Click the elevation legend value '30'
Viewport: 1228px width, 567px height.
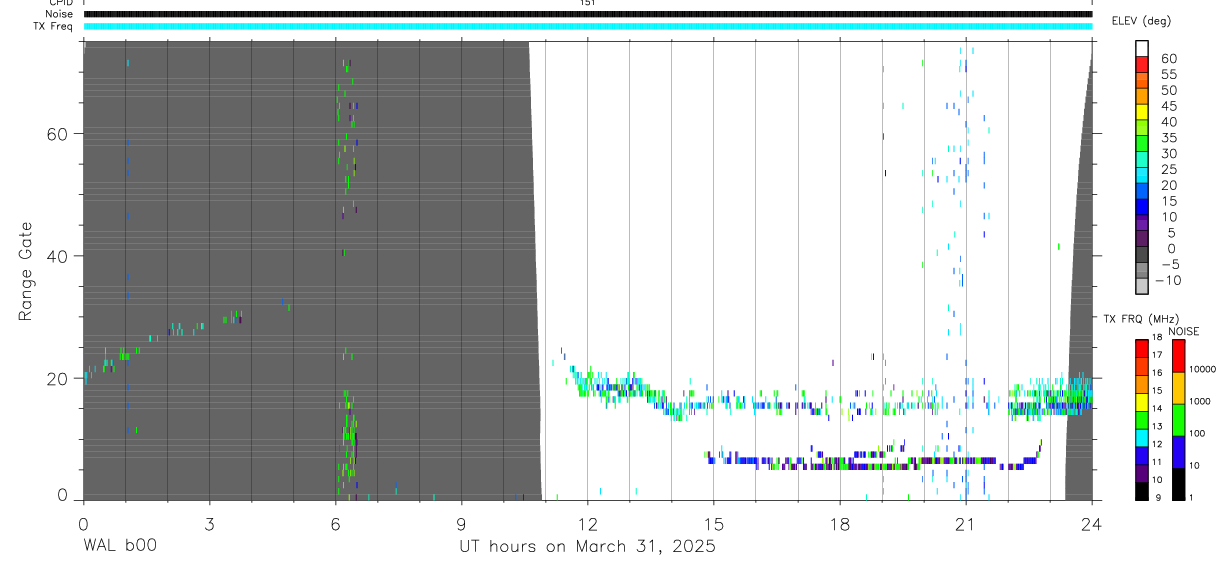1168,153
